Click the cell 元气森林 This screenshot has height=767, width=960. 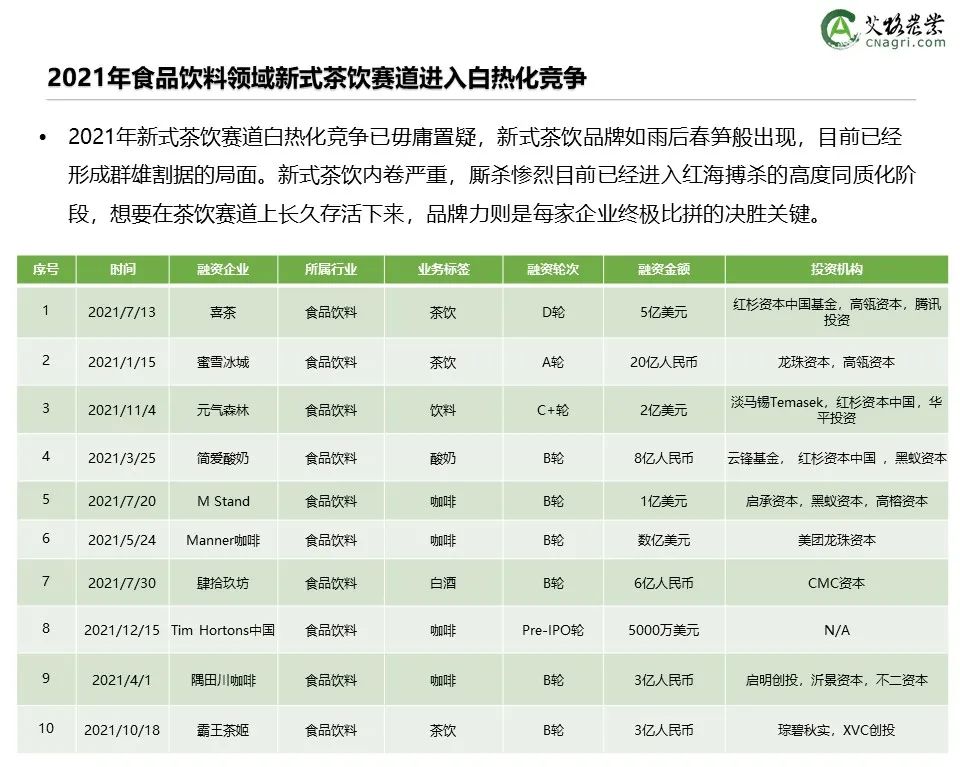[223, 410]
